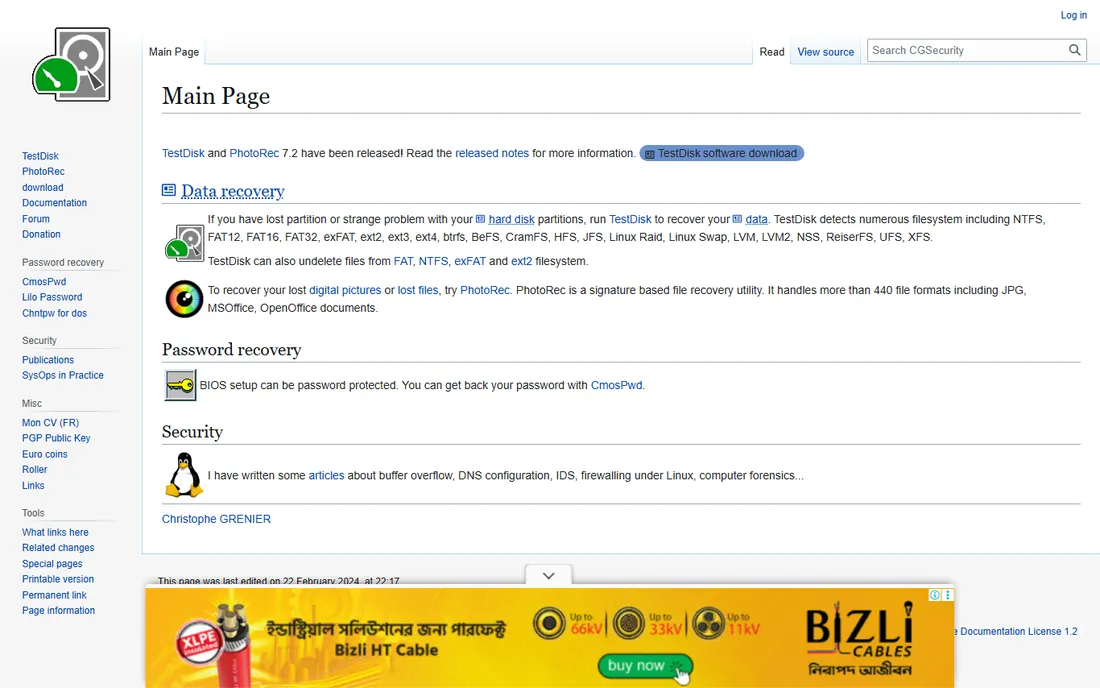
Task: Open the exFAT filesystem link
Action: pos(470,261)
